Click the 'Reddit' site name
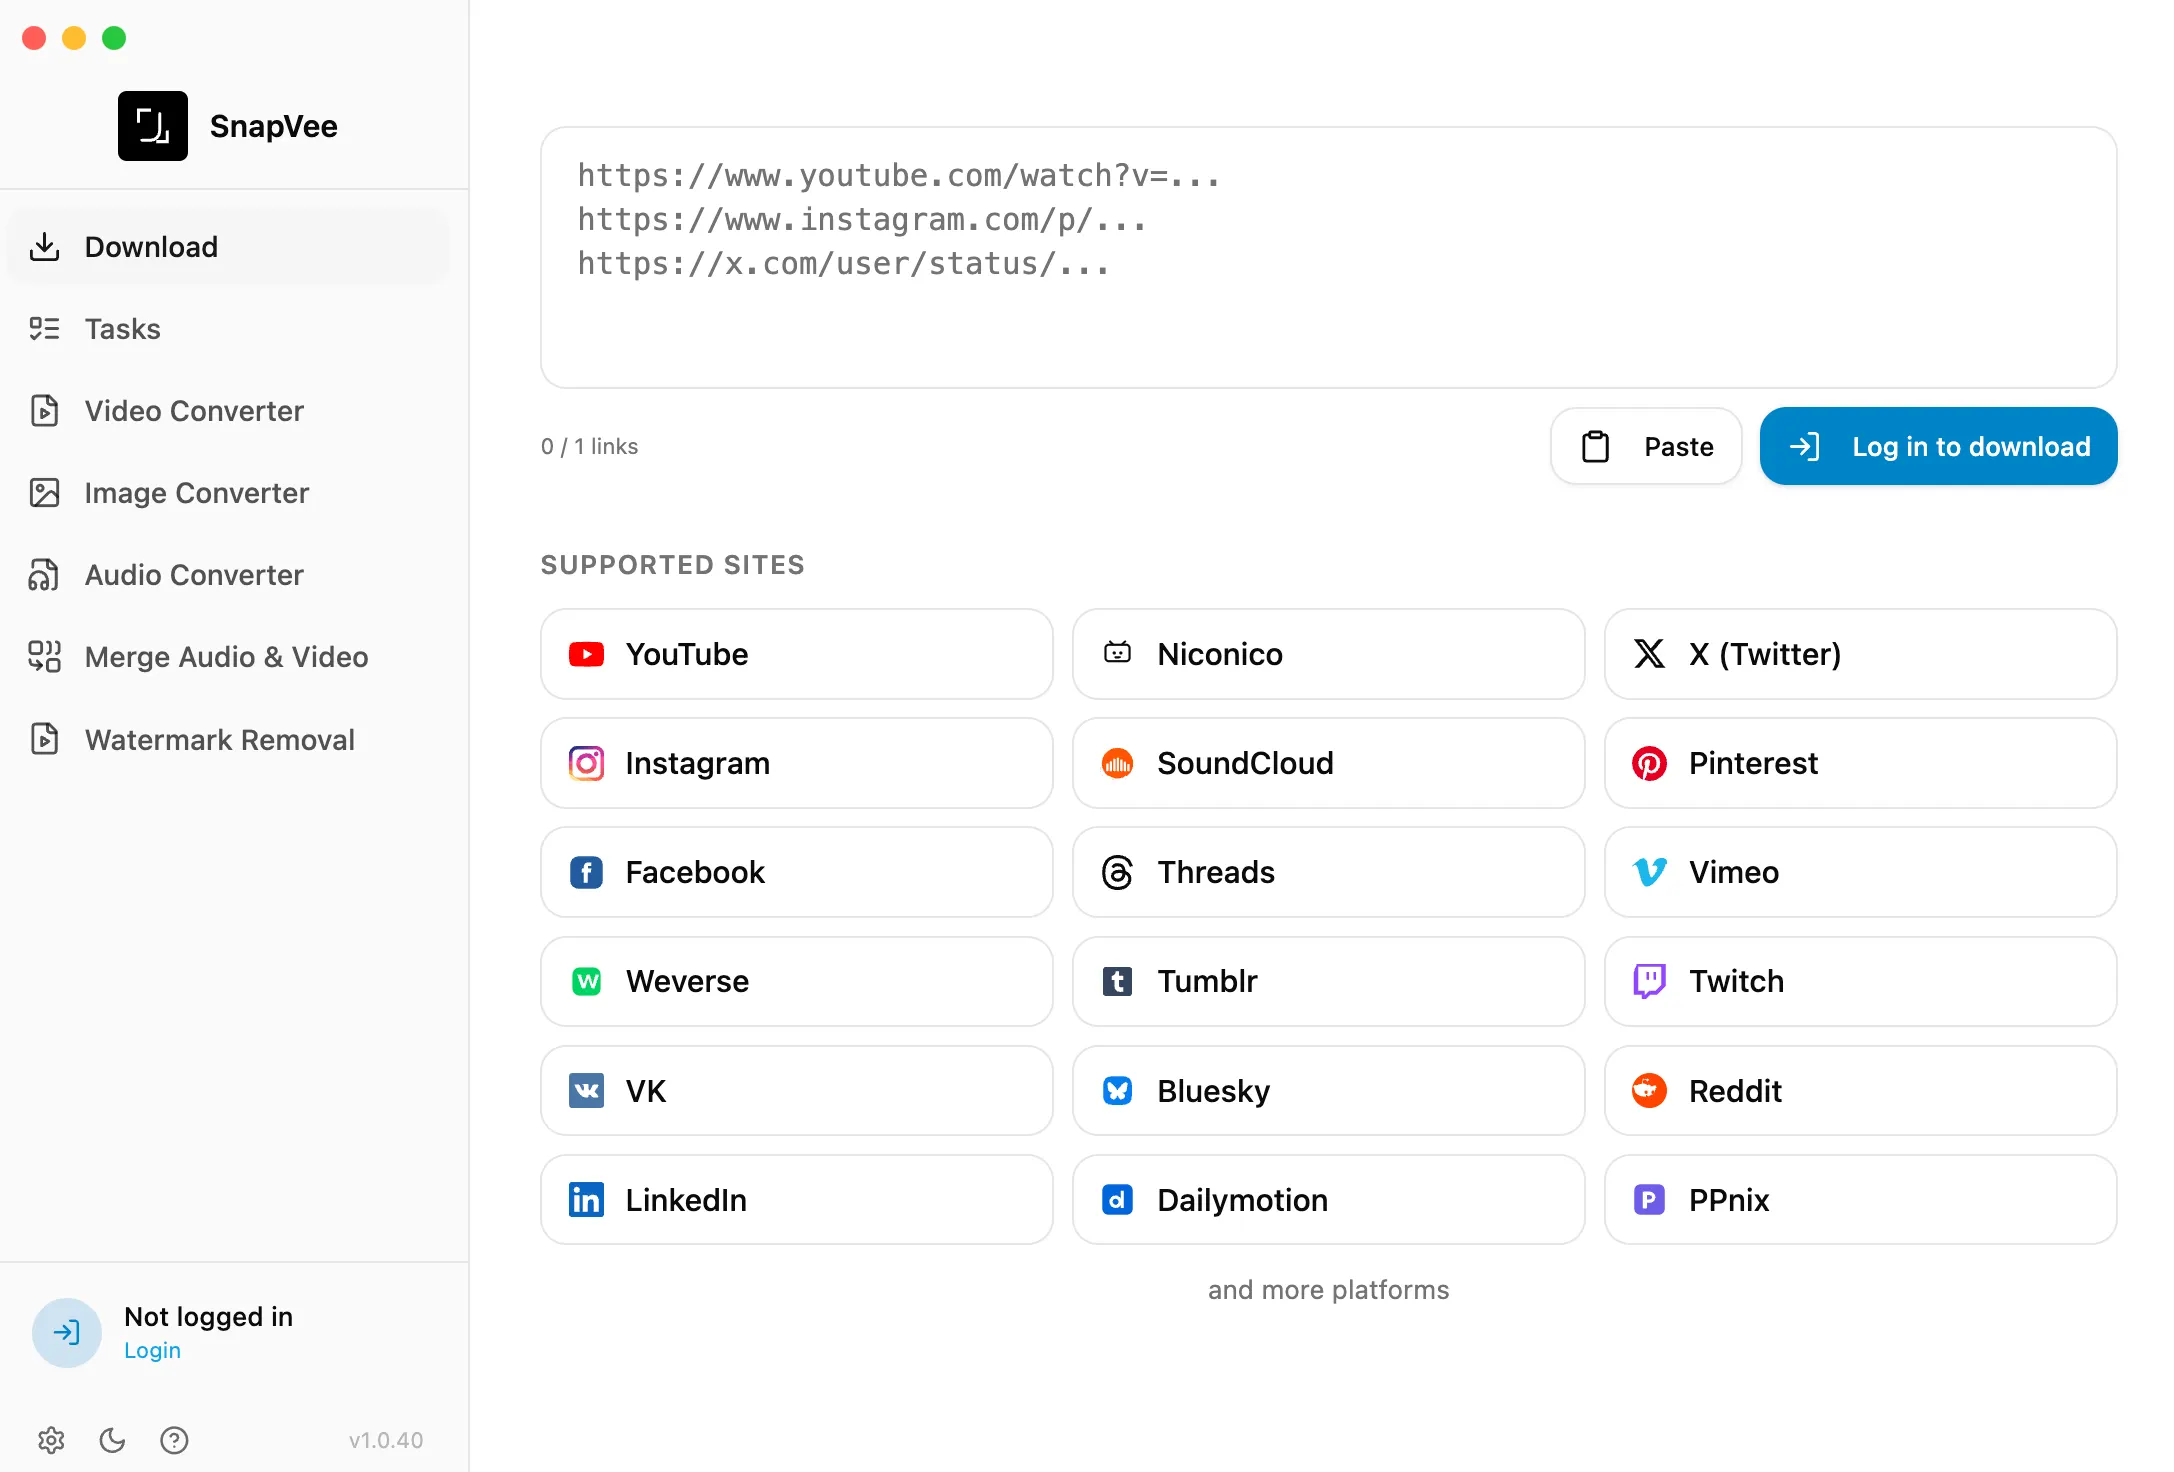The height and width of the screenshot is (1472, 2174). (x=1735, y=1091)
